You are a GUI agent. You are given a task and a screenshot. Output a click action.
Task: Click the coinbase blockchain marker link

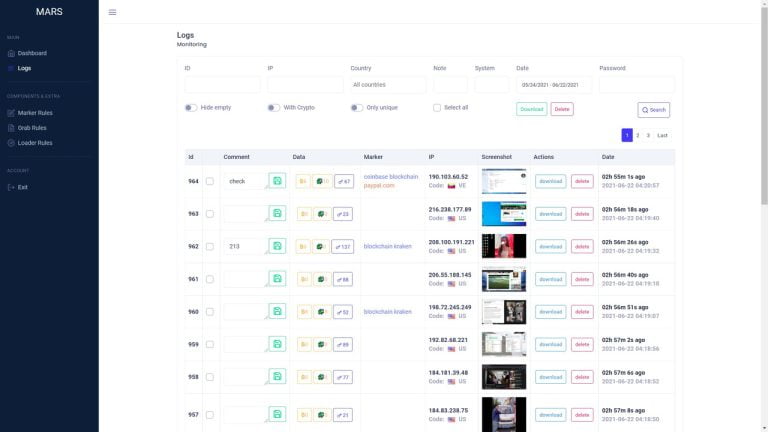(x=391, y=177)
